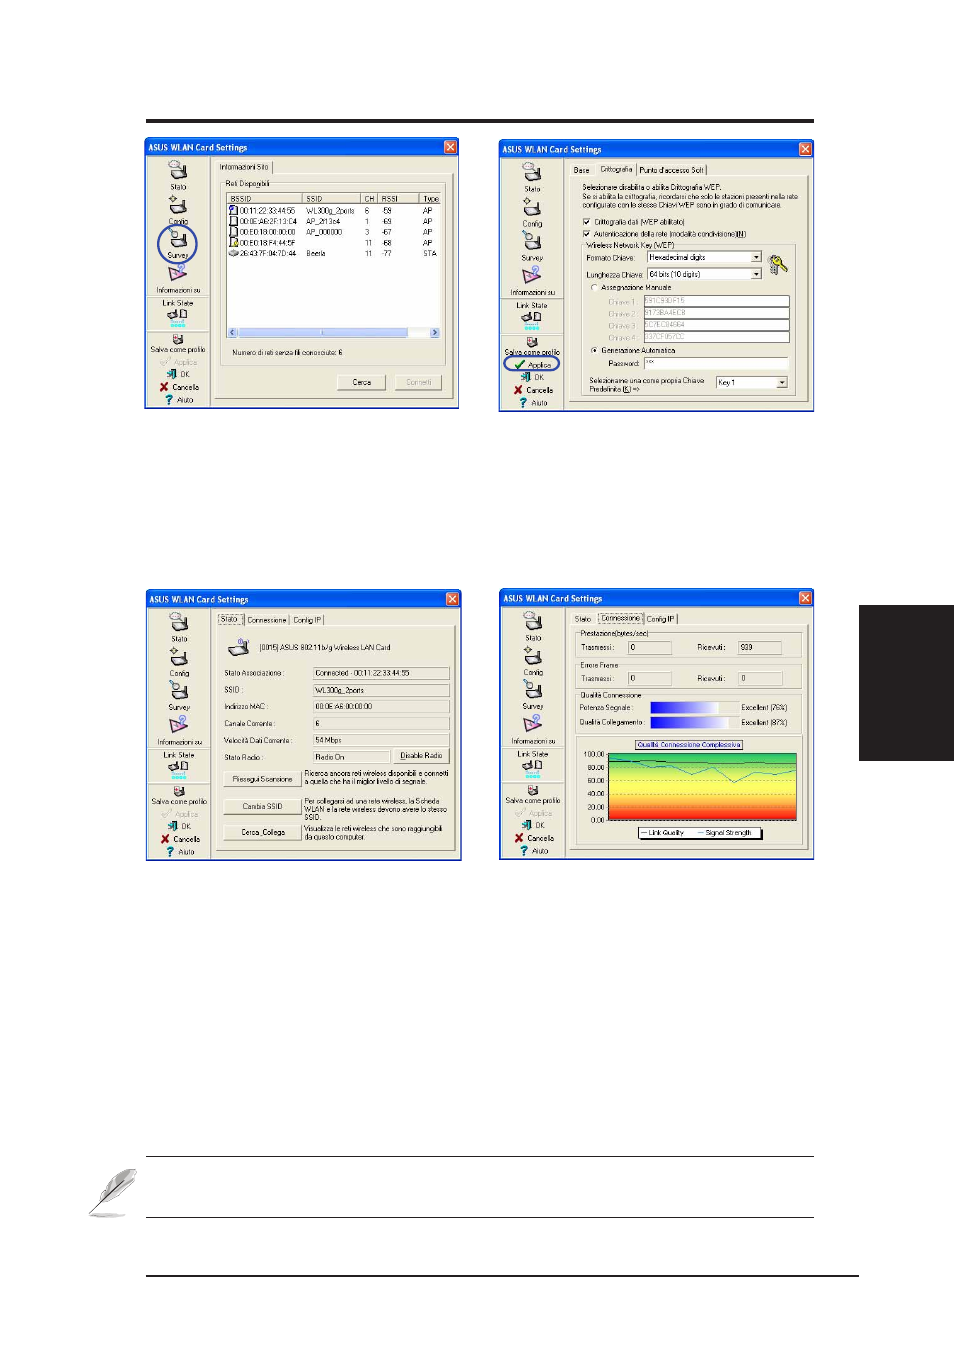Click the RSSI column header
The image size is (954, 1351).
pos(399,199)
